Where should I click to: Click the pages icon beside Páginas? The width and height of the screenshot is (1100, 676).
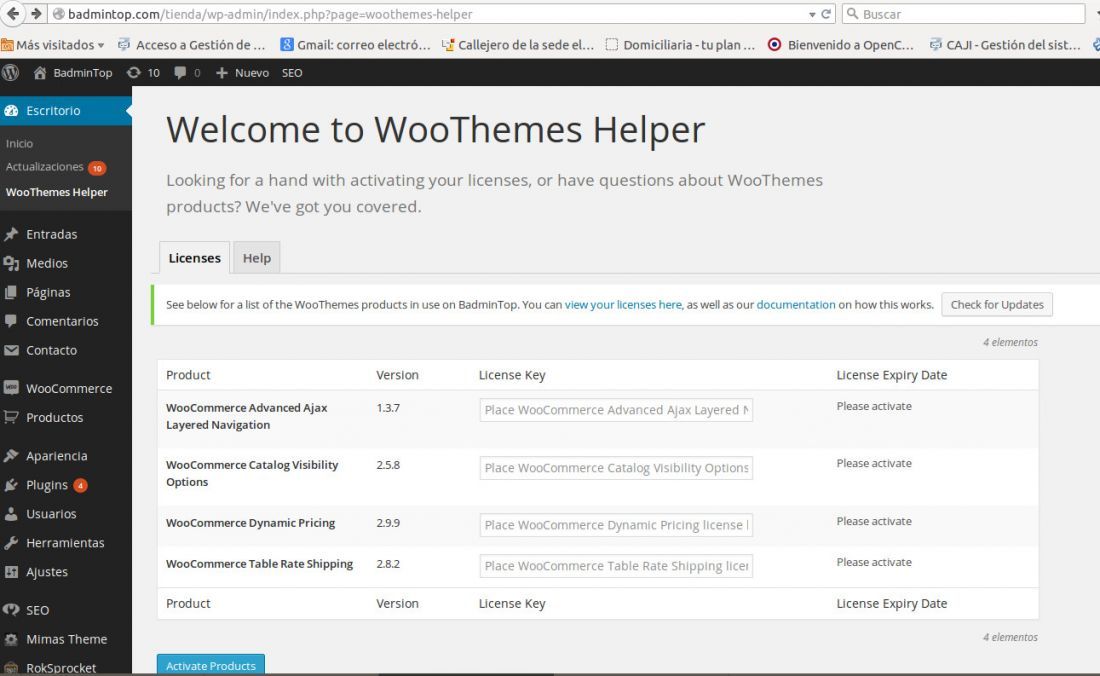[11, 292]
